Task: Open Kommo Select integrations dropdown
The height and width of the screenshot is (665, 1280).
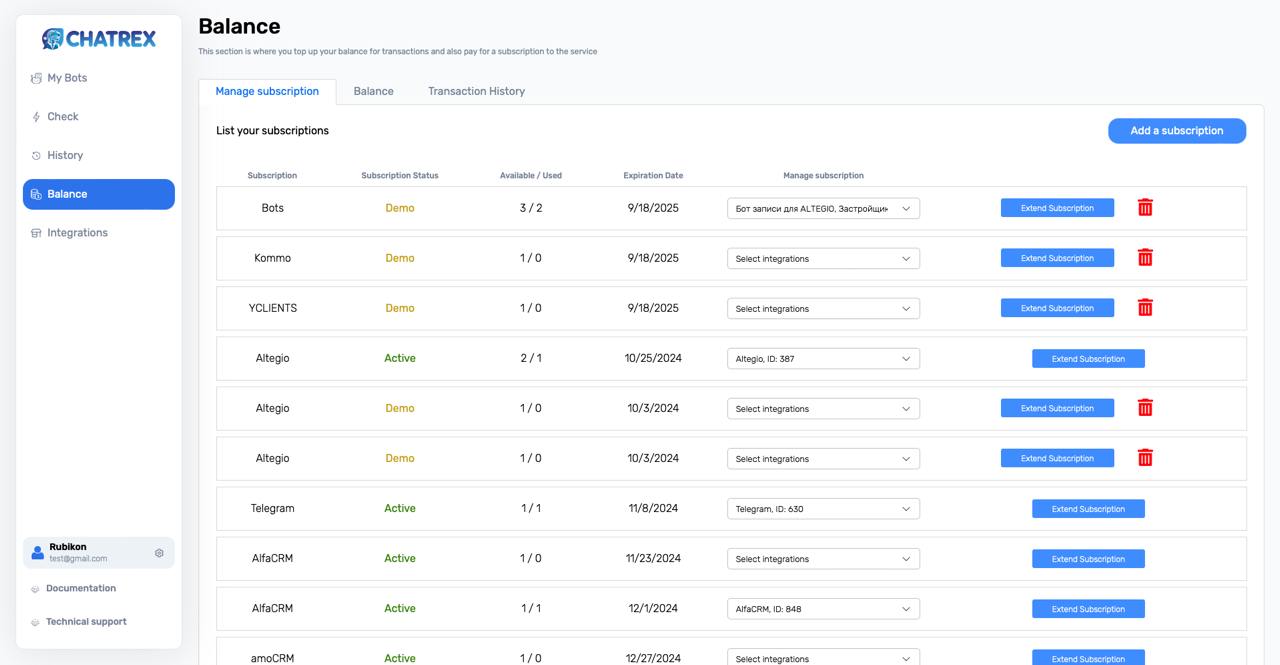Action: pyautogui.click(x=823, y=258)
